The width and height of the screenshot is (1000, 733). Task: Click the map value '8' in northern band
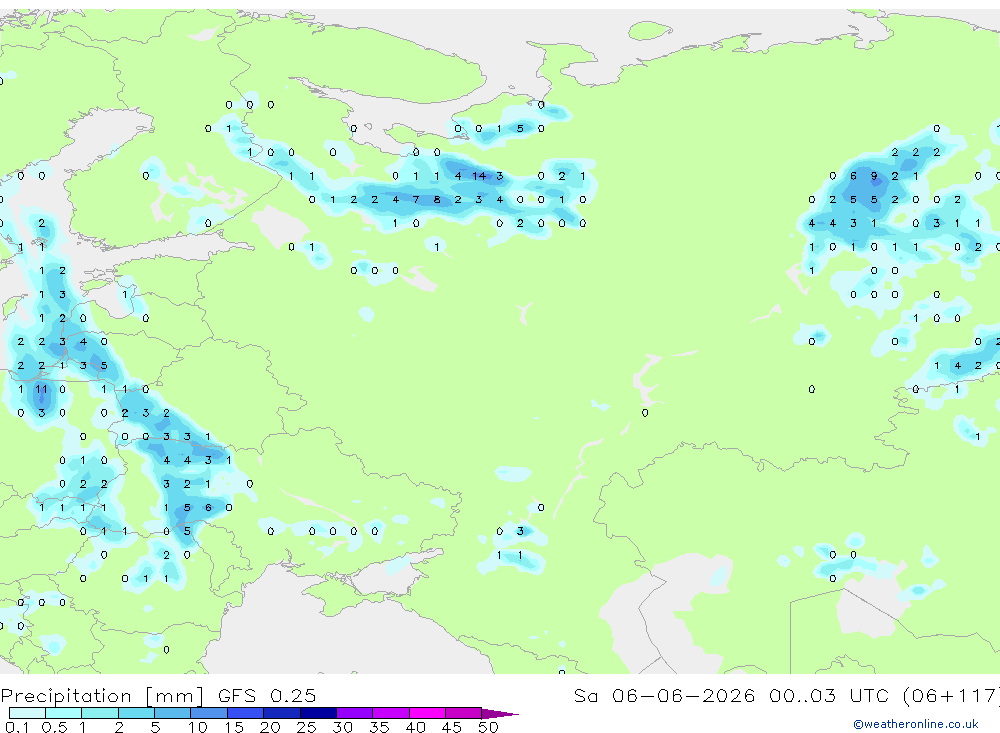tap(437, 200)
